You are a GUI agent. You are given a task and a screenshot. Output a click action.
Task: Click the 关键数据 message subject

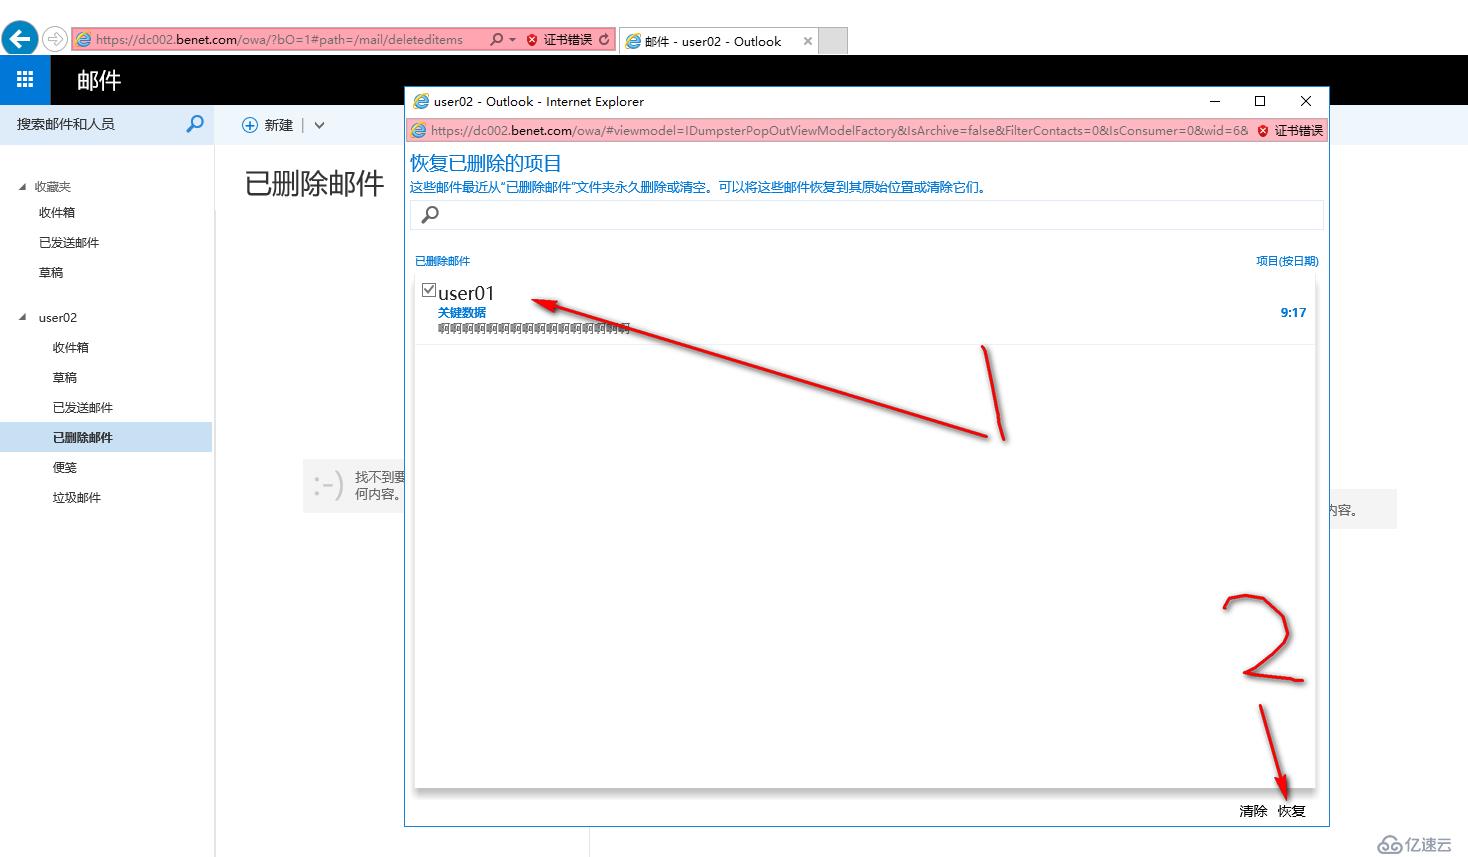coord(462,313)
